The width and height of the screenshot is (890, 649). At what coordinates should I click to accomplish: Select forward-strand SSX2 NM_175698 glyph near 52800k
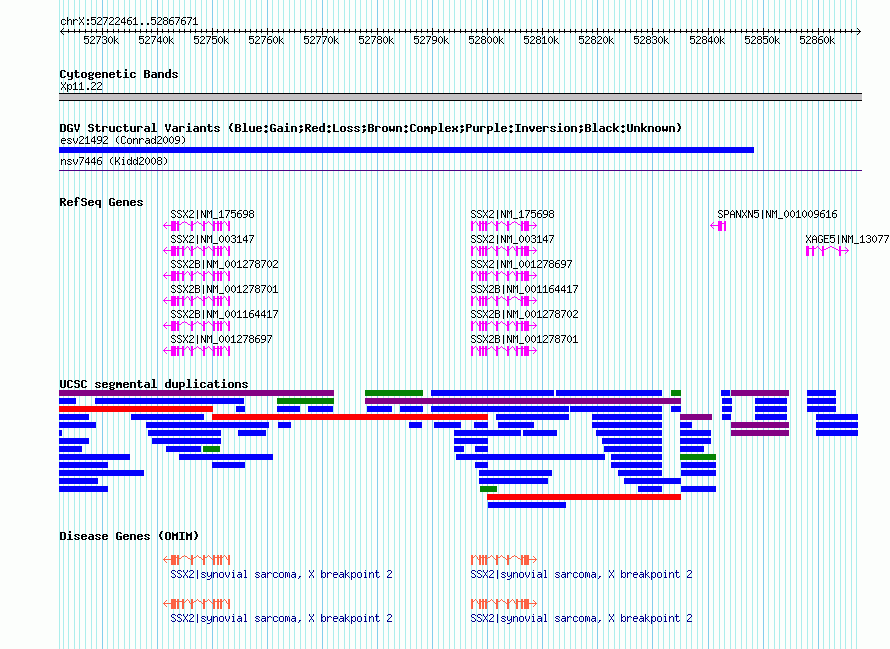pos(504,226)
